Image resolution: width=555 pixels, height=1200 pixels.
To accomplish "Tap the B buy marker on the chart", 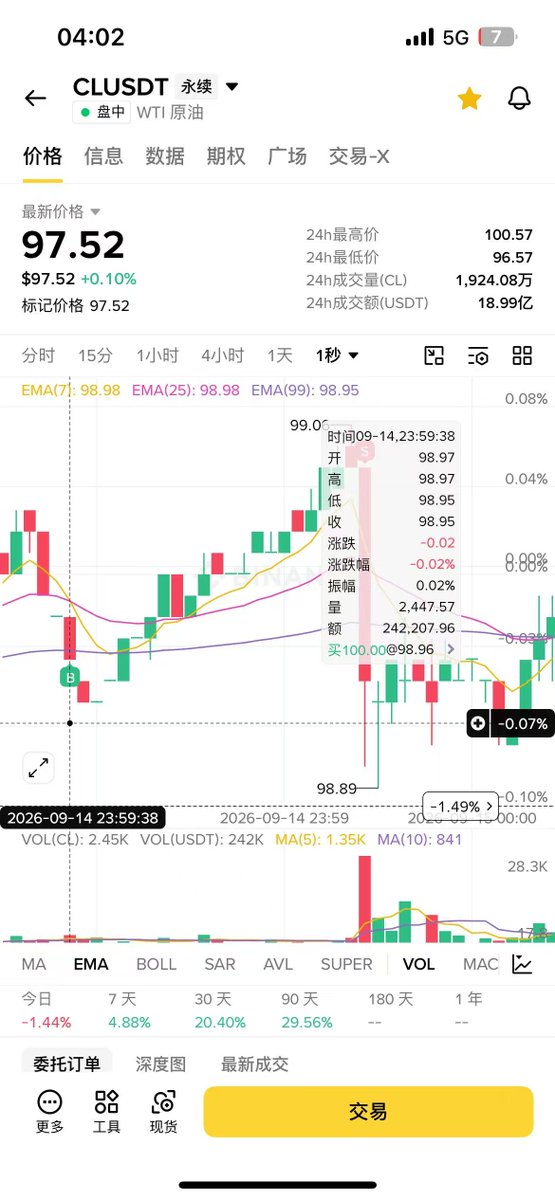I will pyautogui.click(x=70, y=676).
